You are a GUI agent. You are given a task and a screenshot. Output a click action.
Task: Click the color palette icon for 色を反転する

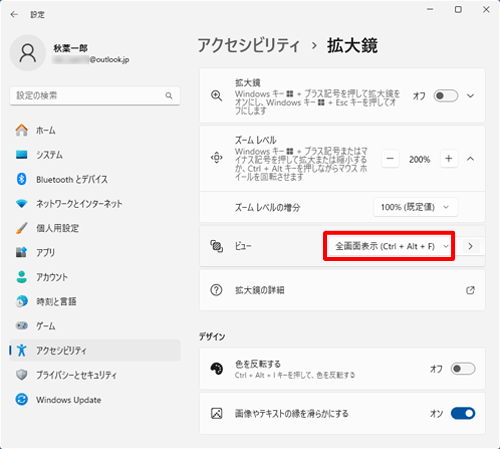[217, 369]
